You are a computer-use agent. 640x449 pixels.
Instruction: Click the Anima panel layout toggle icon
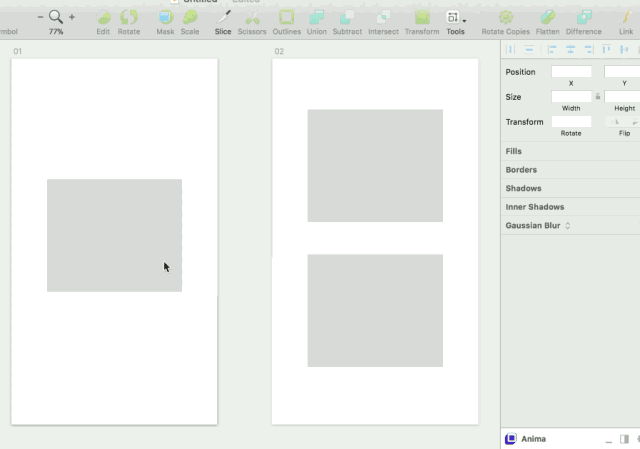pos(624,439)
